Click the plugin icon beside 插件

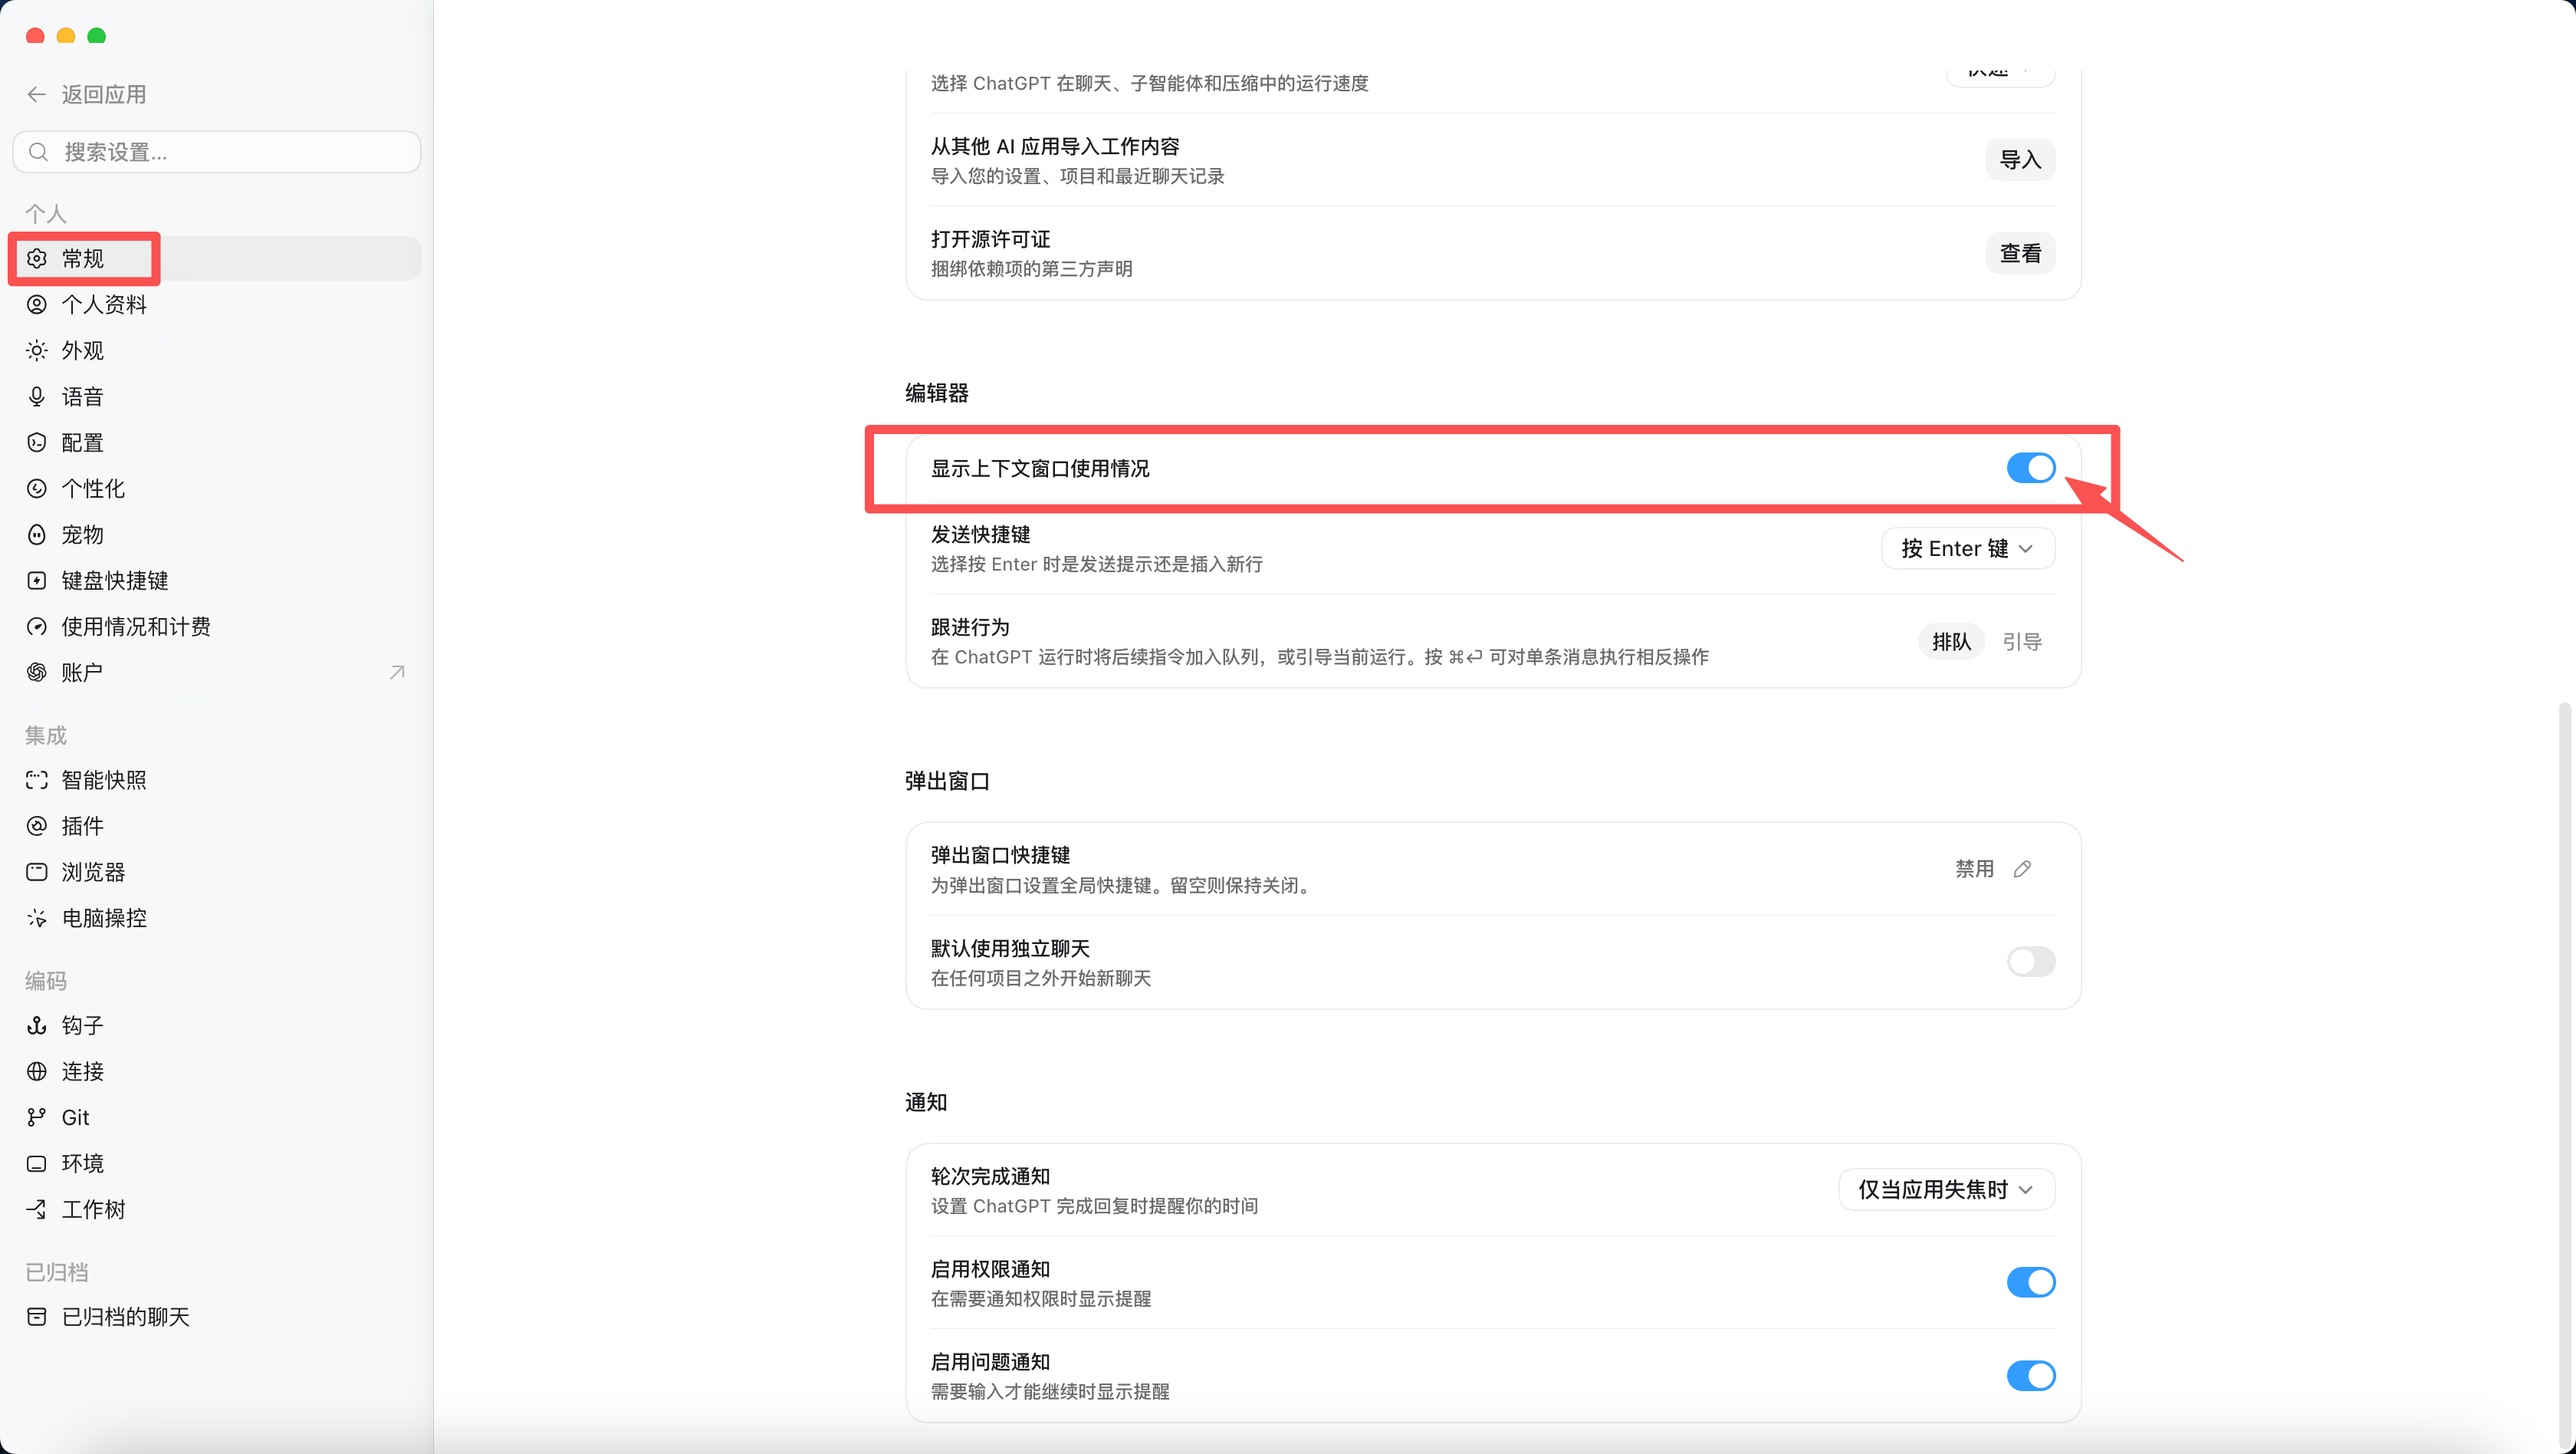(x=37, y=825)
